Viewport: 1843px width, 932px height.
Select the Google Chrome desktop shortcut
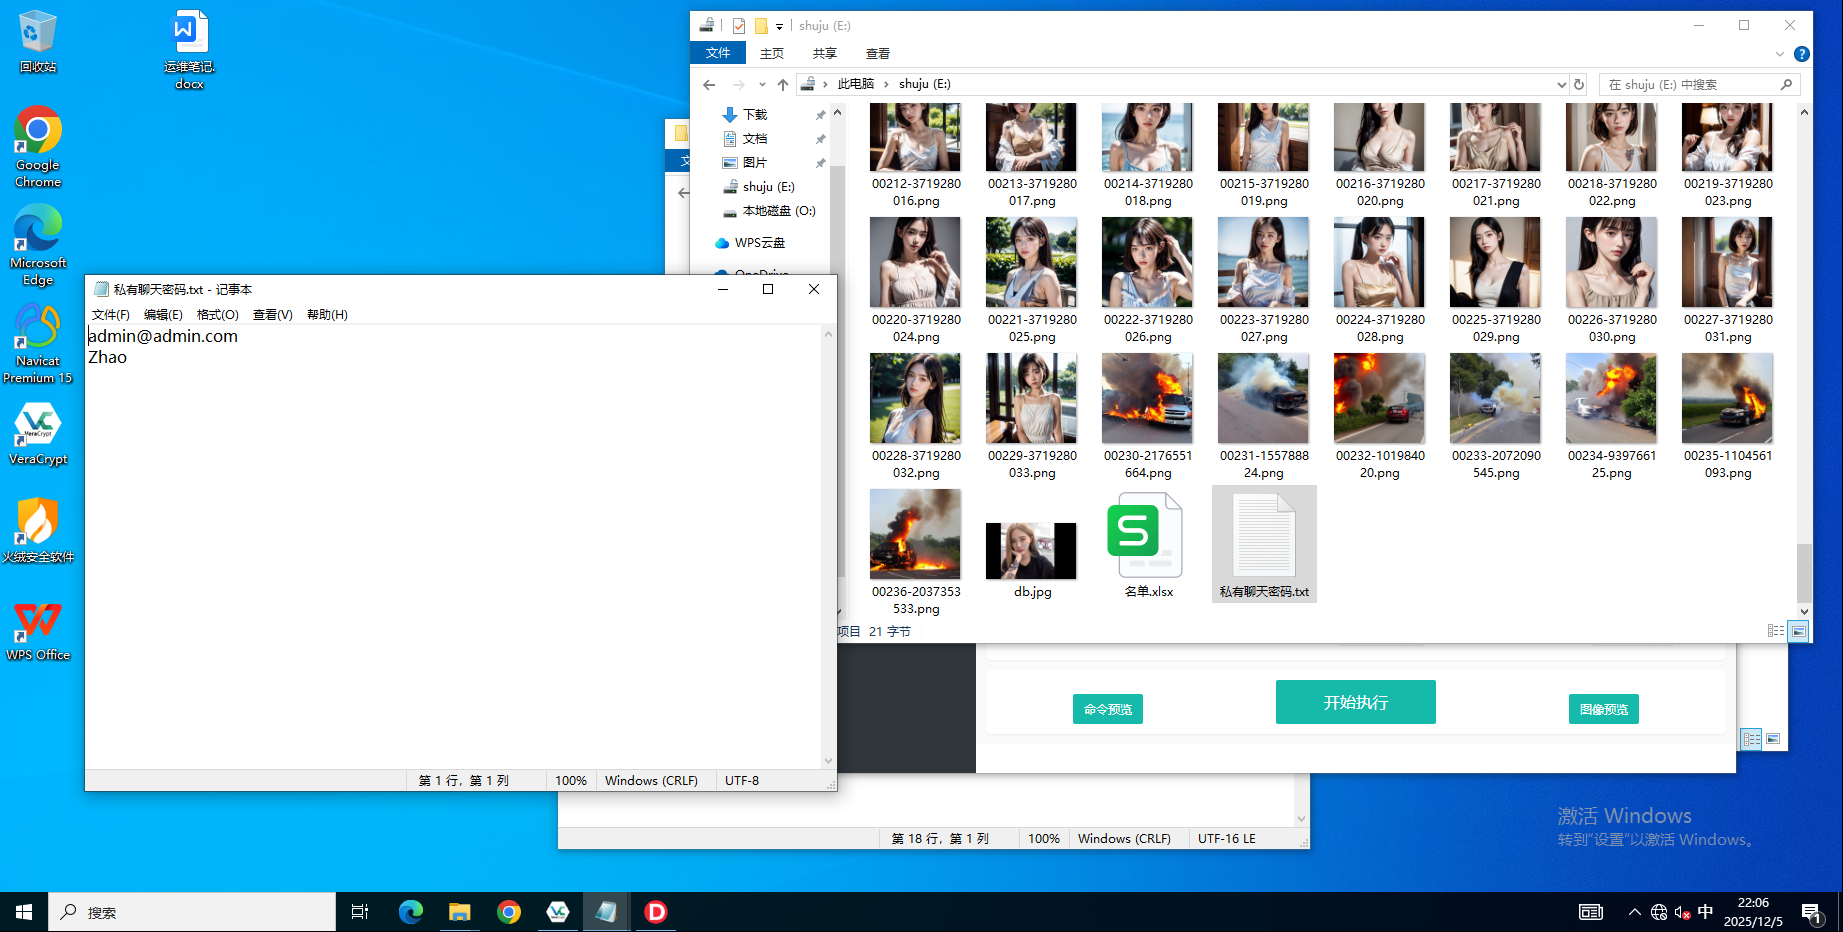[38, 147]
